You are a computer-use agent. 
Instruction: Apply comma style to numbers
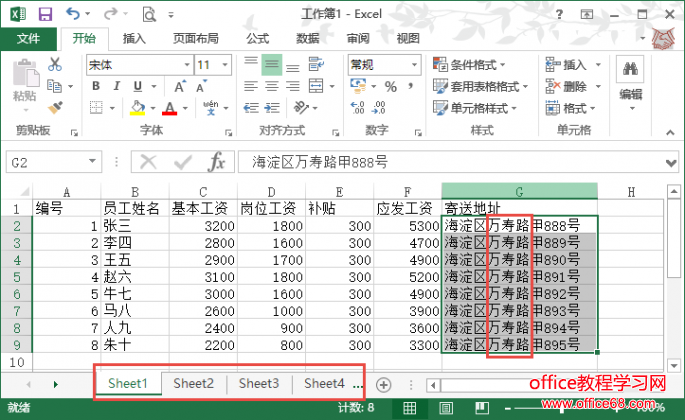coord(411,86)
